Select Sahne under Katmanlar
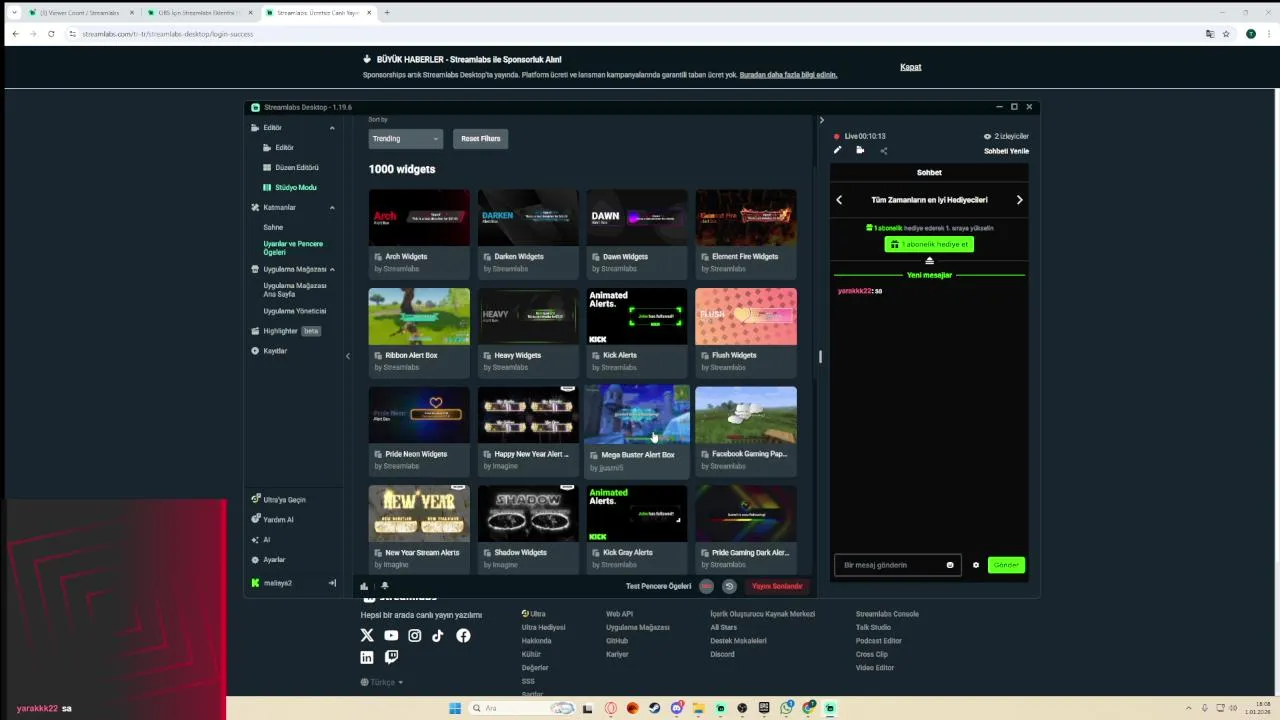Image resolution: width=1280 pixels, height=720 pixels. (x=273, y=227)
